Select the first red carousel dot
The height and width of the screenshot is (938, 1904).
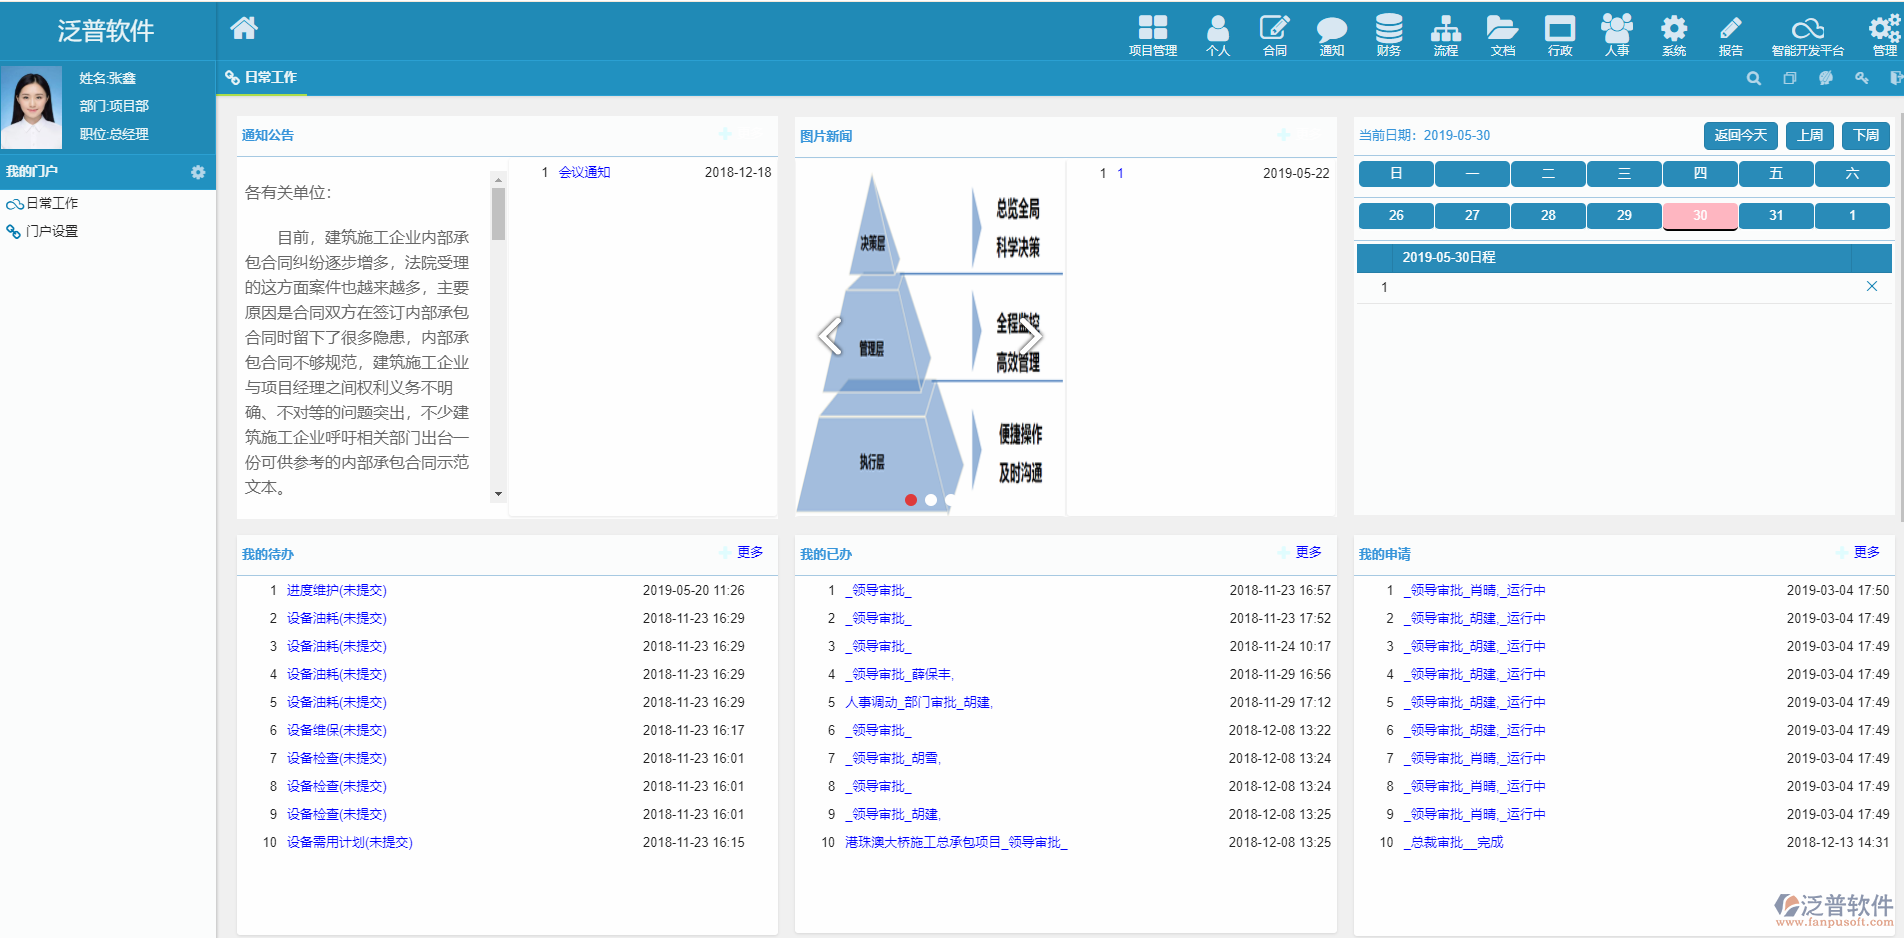pyautogui.click(x=911, y=500)
